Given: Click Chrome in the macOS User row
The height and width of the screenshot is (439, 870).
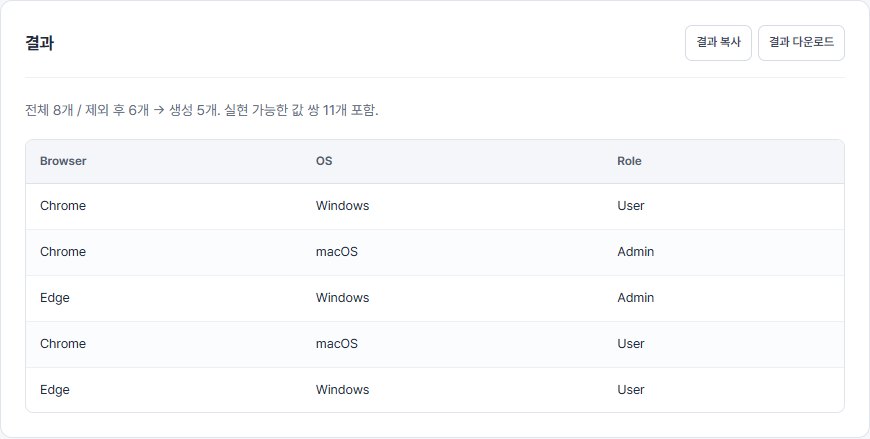Looking at the screenshot, I should (x=63, y=344).
